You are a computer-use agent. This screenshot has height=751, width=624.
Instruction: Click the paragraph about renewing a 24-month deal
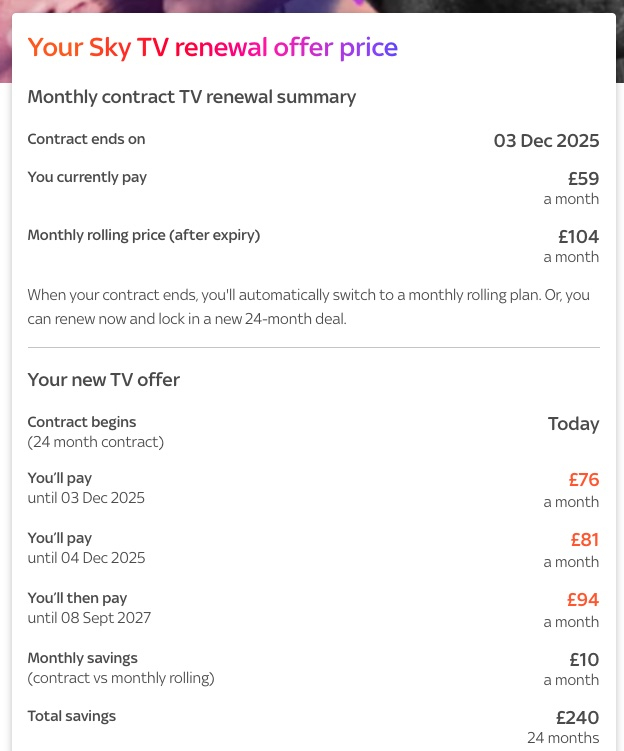click(x=308, y=307)
